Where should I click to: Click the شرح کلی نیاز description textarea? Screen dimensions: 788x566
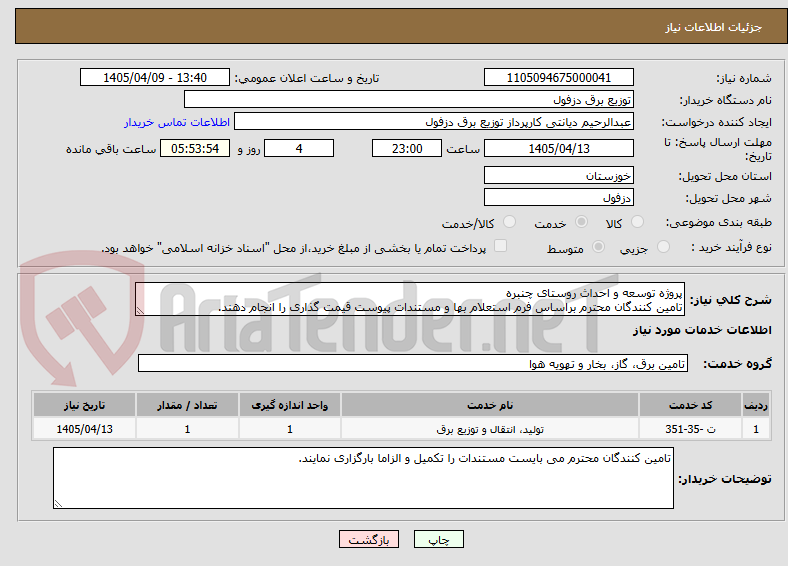(410, 300)
